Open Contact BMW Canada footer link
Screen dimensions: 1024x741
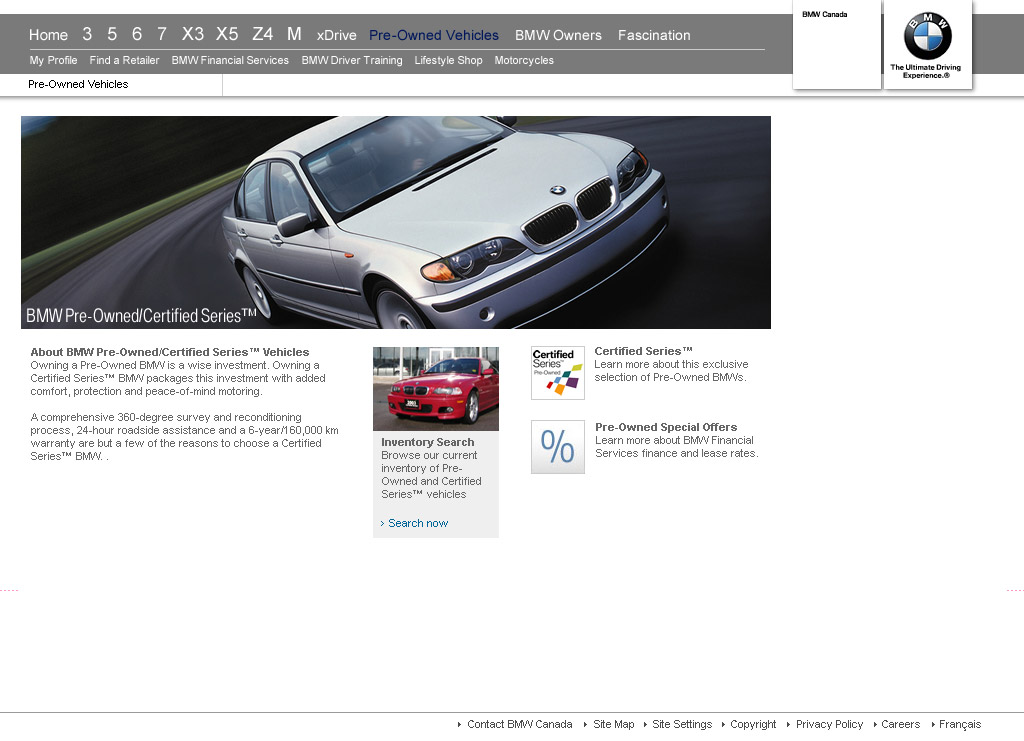pyautogui.click(x=519, y=724)
